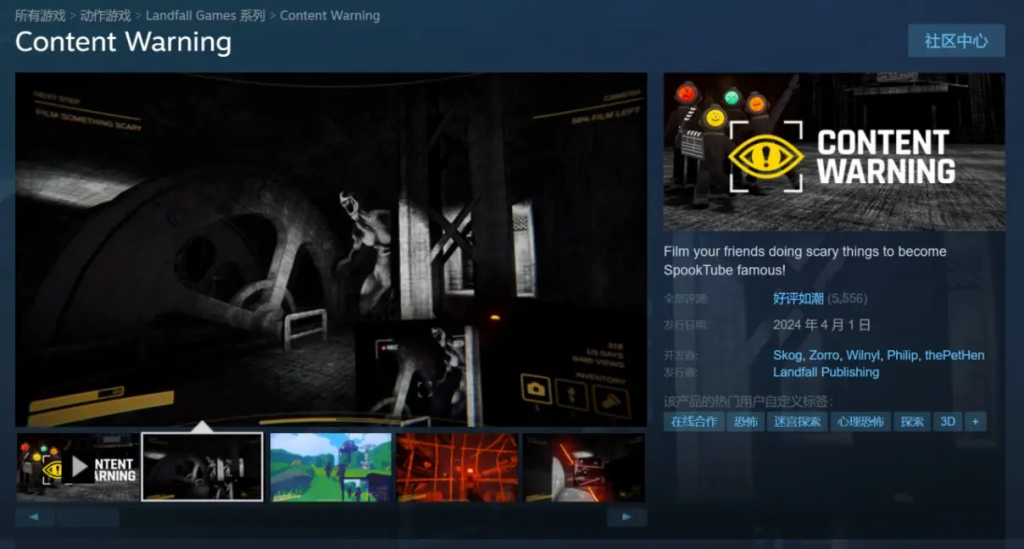Click the right arrow of the thumbnail strip
Image resolution: width=1024 pixels, height=549 pixels.
[x=627, y=517]
